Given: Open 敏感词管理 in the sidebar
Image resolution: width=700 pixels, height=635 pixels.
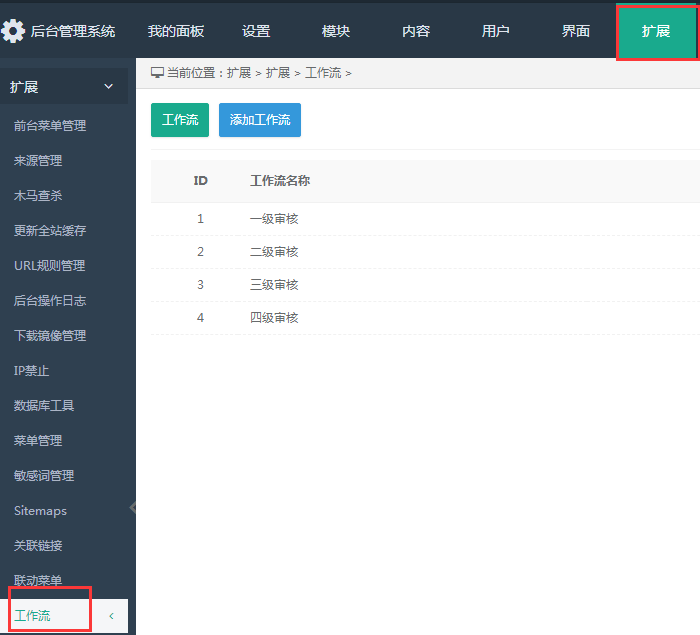Looking at the screenshot, I should pyautogui.click(x=44, y=476).
